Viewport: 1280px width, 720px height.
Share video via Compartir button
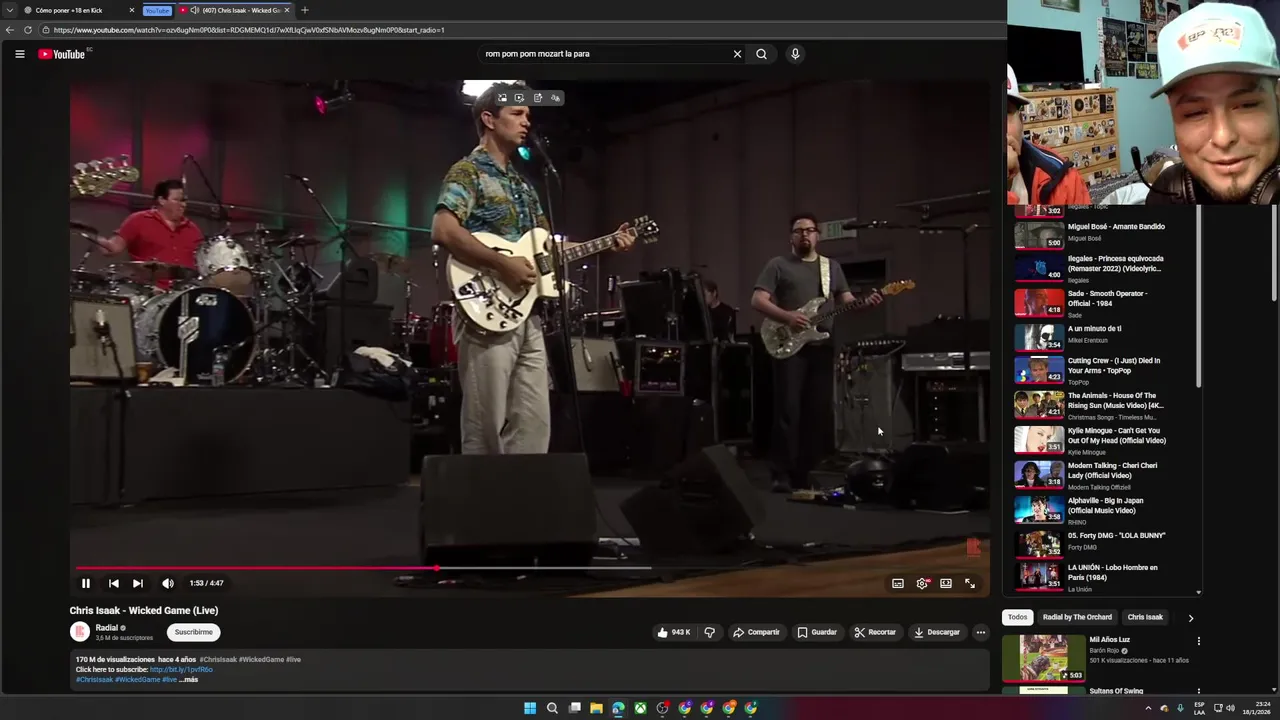(756, 632)
